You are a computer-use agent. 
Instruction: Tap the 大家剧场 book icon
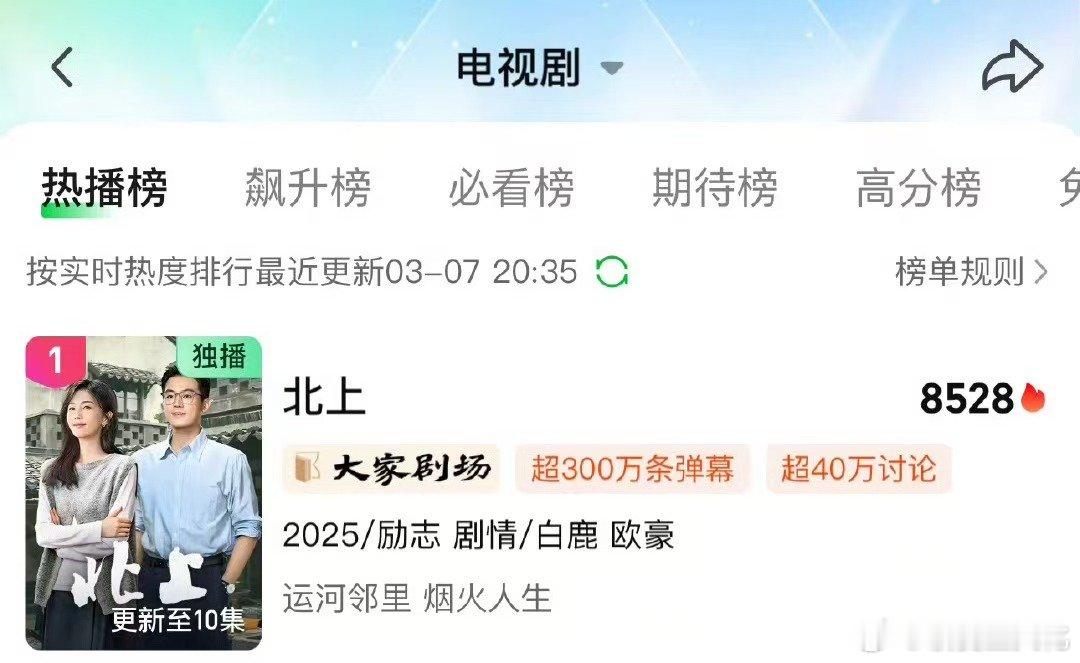tap(307, 469)
